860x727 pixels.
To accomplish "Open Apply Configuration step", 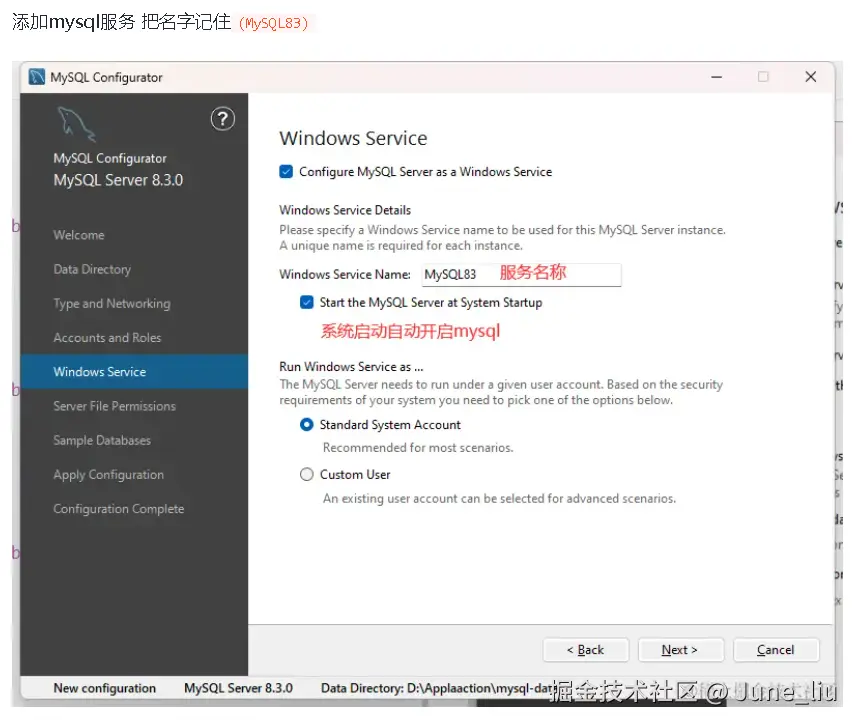I will point(109,475).
